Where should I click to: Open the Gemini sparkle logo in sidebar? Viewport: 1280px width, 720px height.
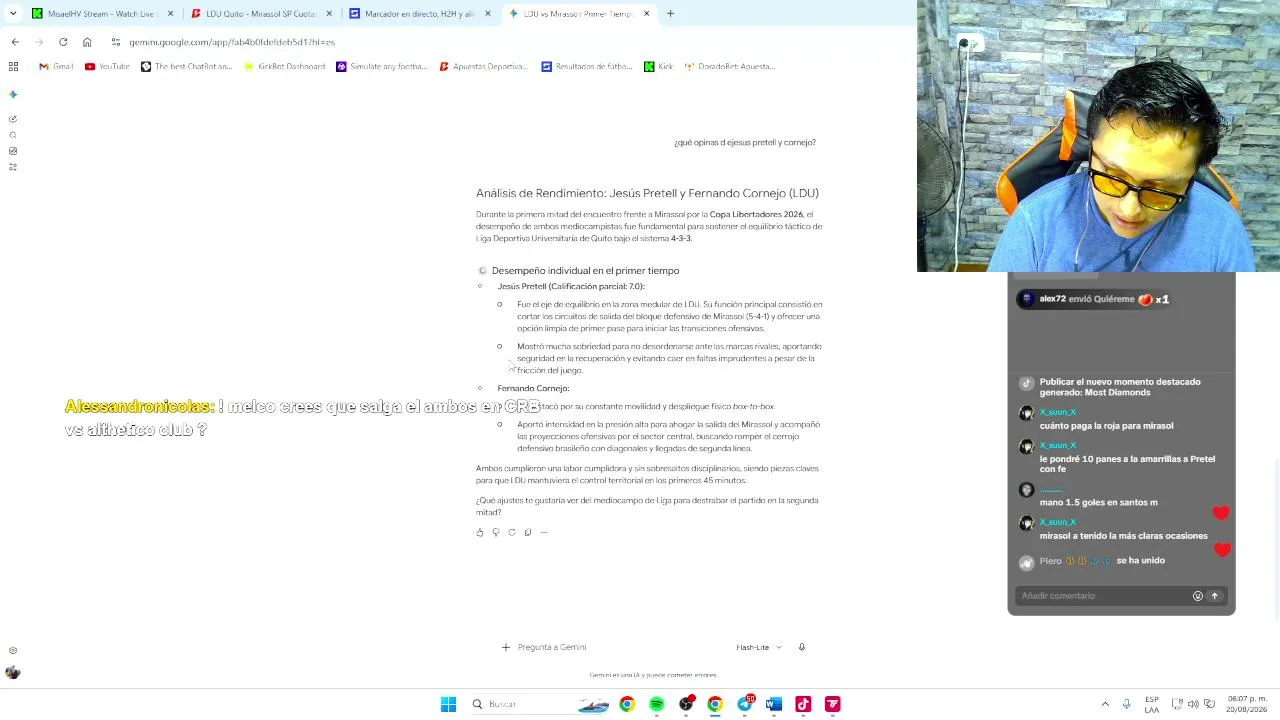coord(13,94)
